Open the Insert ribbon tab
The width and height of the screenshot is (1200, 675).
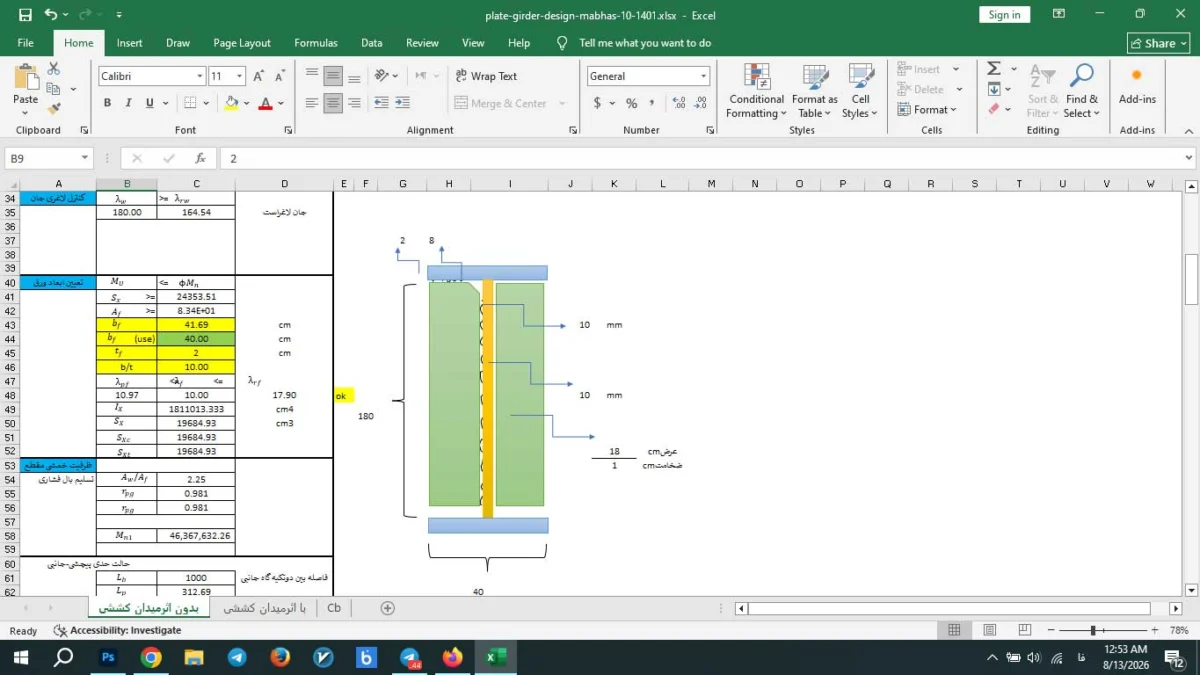click(x=129, y=43)
